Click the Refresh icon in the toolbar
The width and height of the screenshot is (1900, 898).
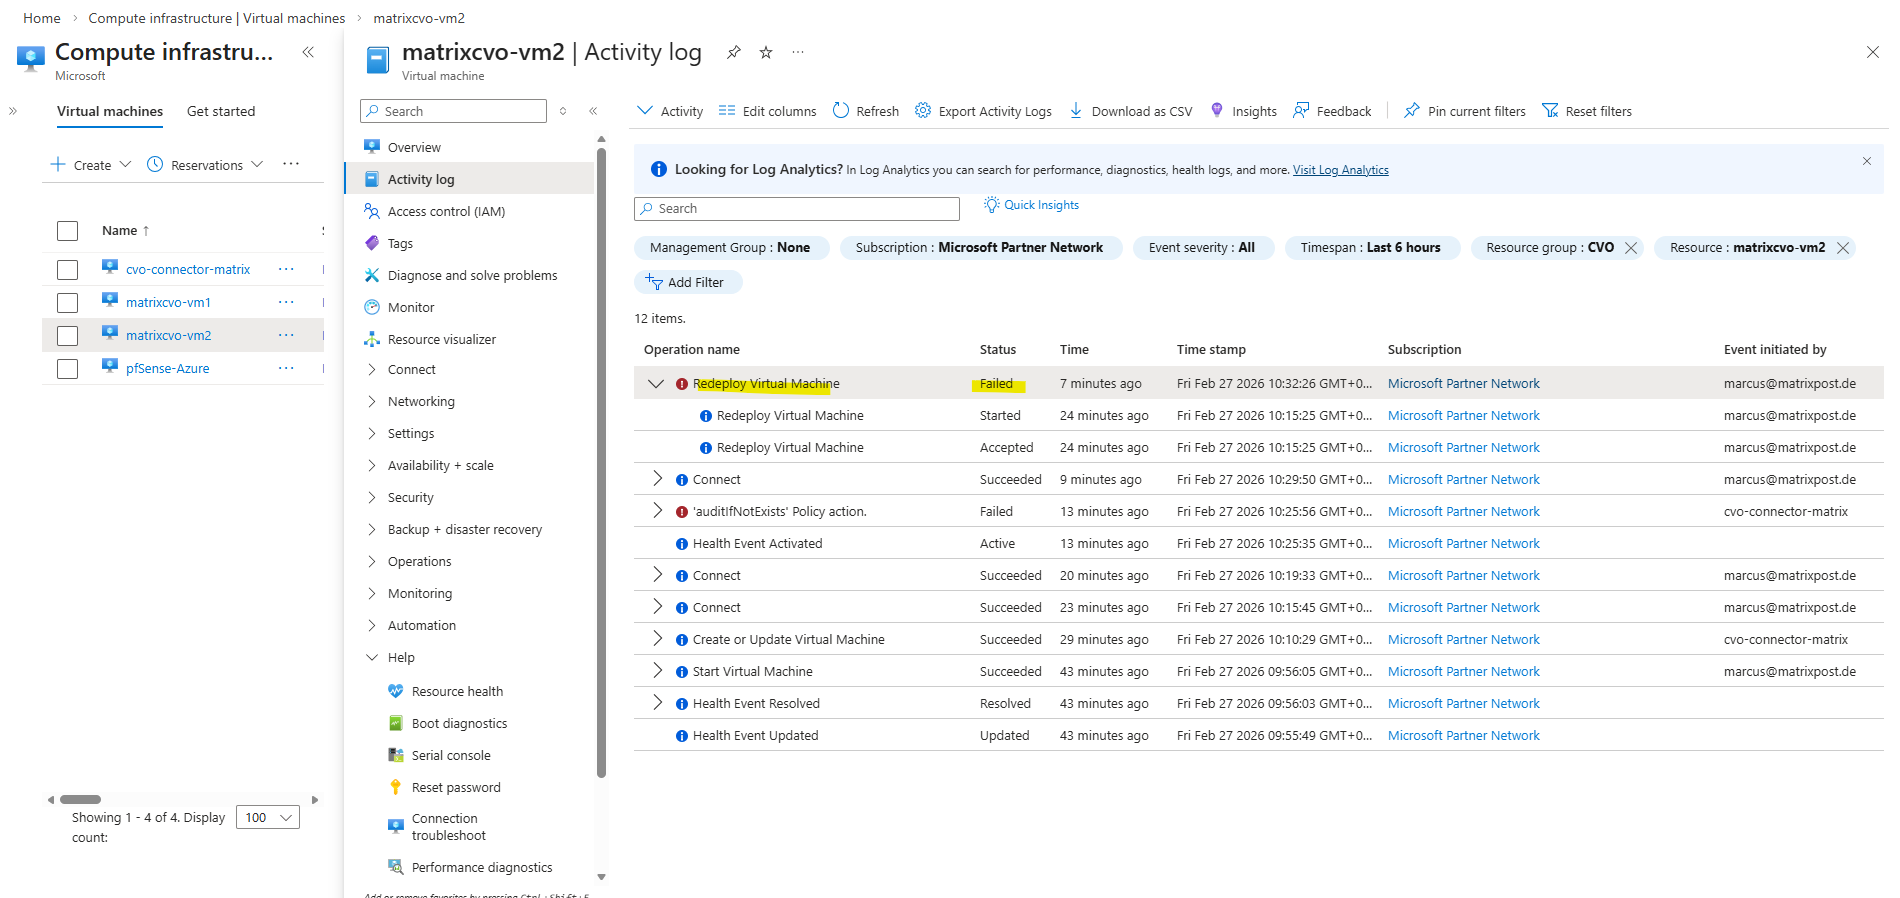tap(841, 111)
